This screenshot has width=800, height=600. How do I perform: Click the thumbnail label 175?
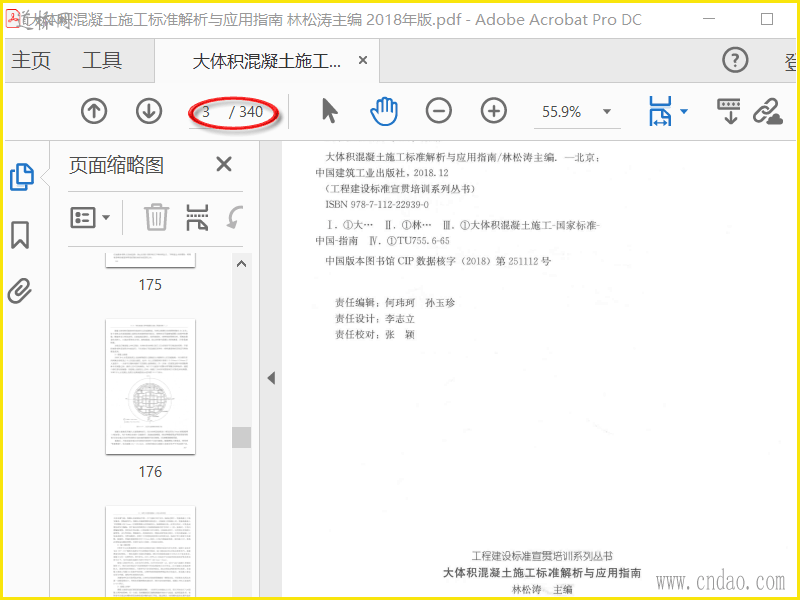pos(150,285)
